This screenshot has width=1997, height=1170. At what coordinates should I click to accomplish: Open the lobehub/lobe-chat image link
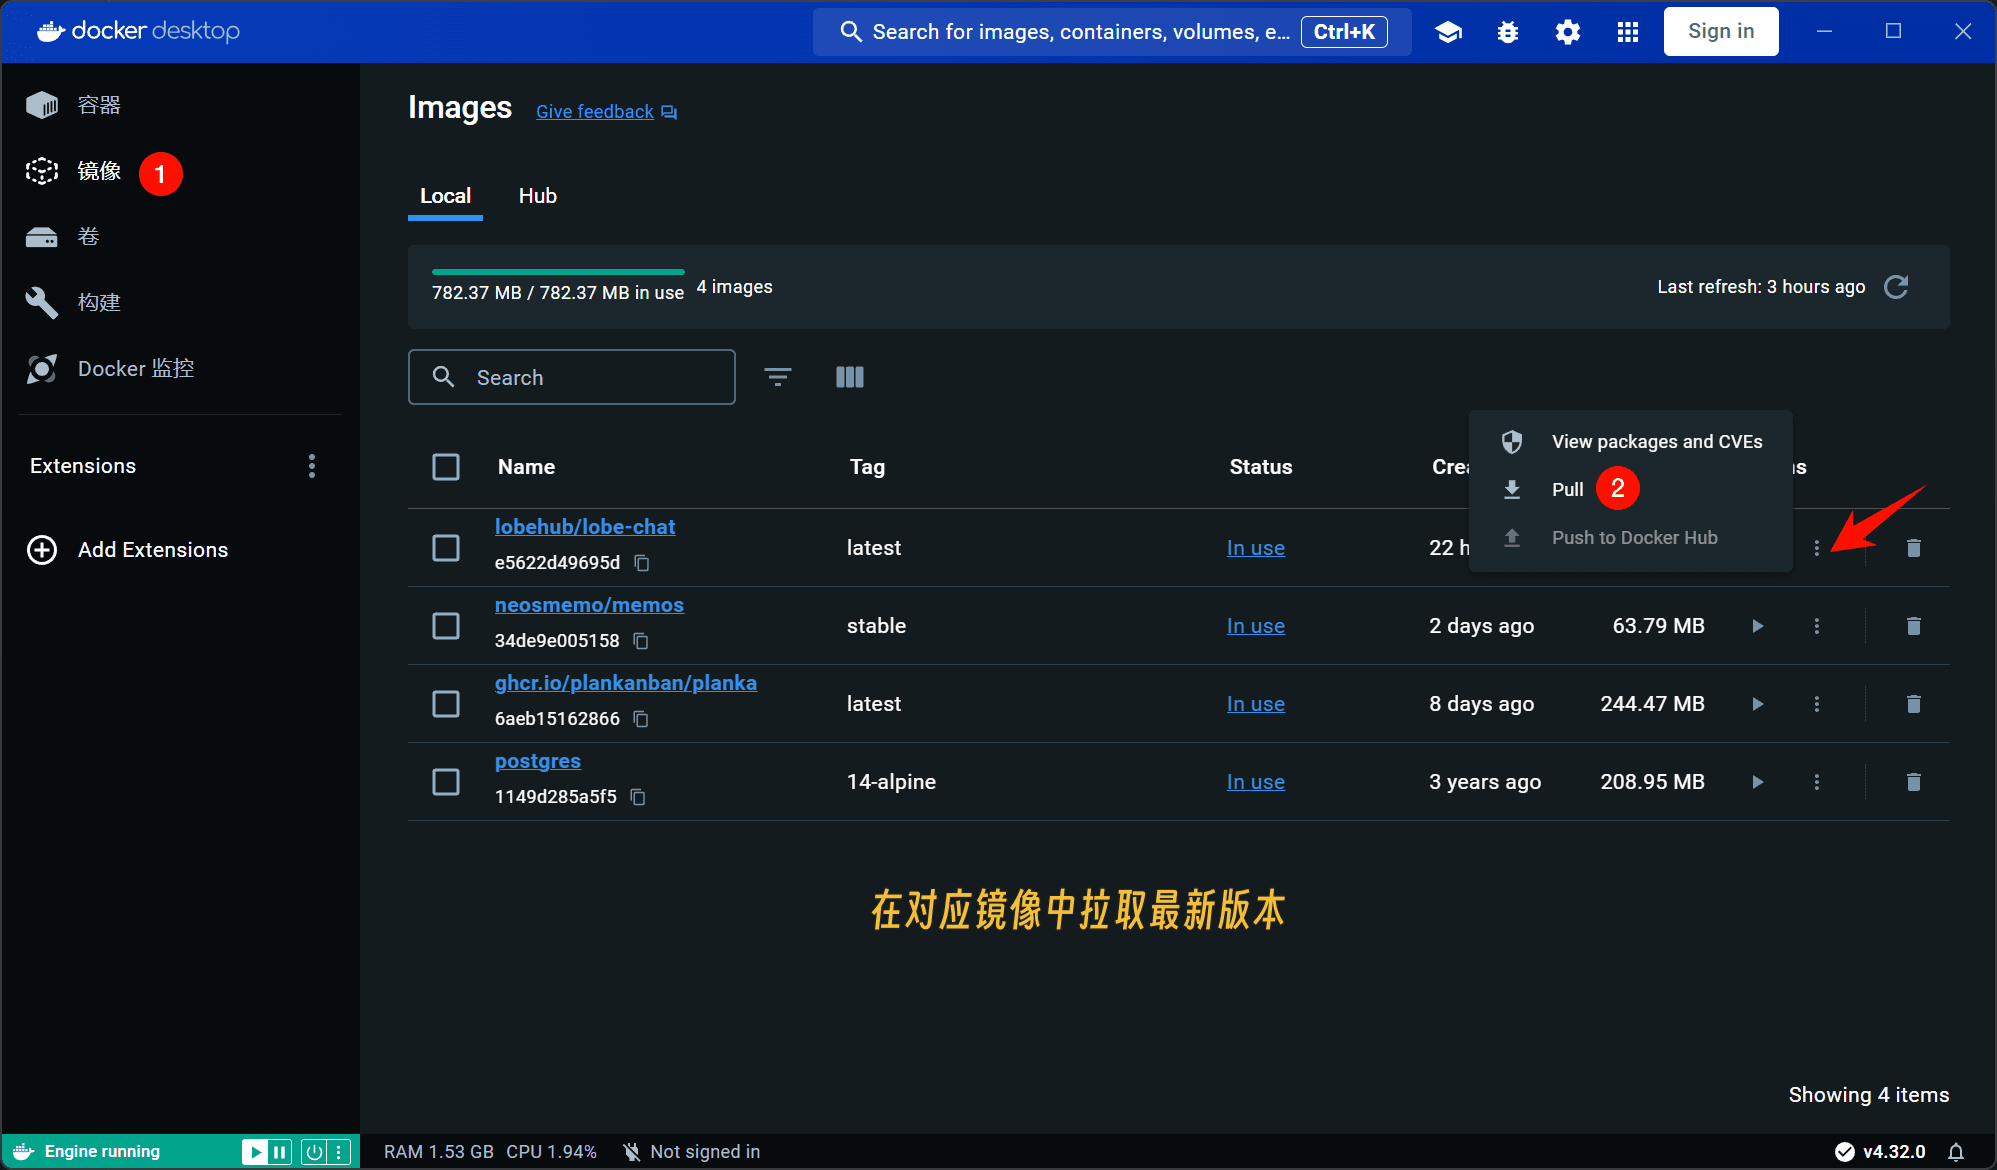pos(585,527)
